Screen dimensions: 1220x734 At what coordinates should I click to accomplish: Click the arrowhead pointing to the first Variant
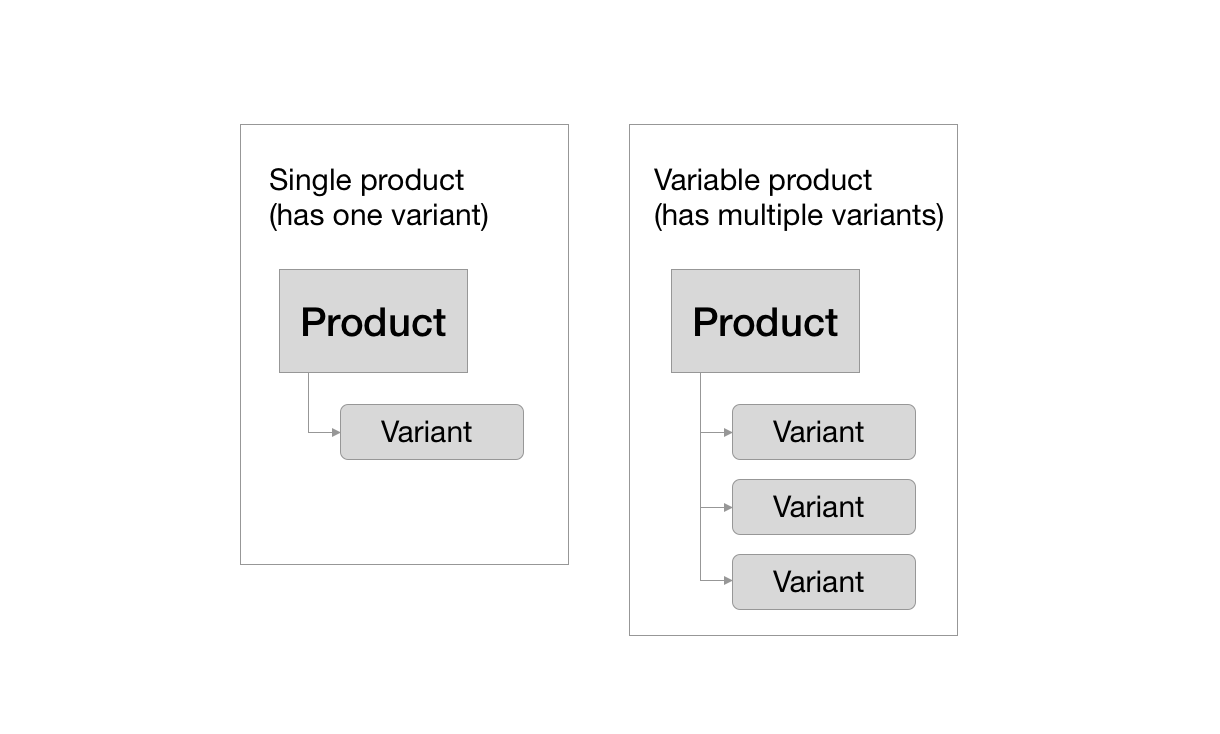pos(728,432)
